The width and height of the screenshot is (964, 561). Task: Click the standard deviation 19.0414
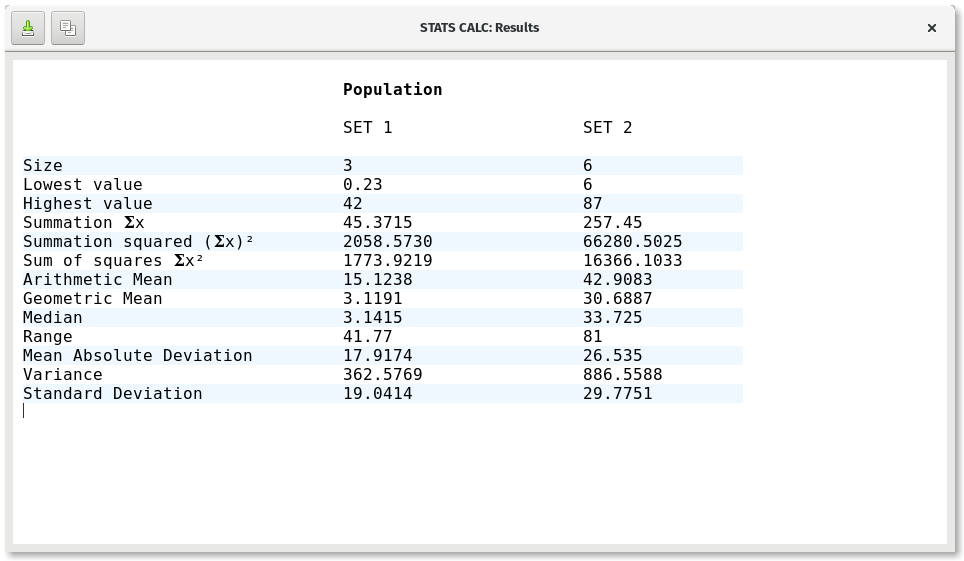tap(377, 394)
